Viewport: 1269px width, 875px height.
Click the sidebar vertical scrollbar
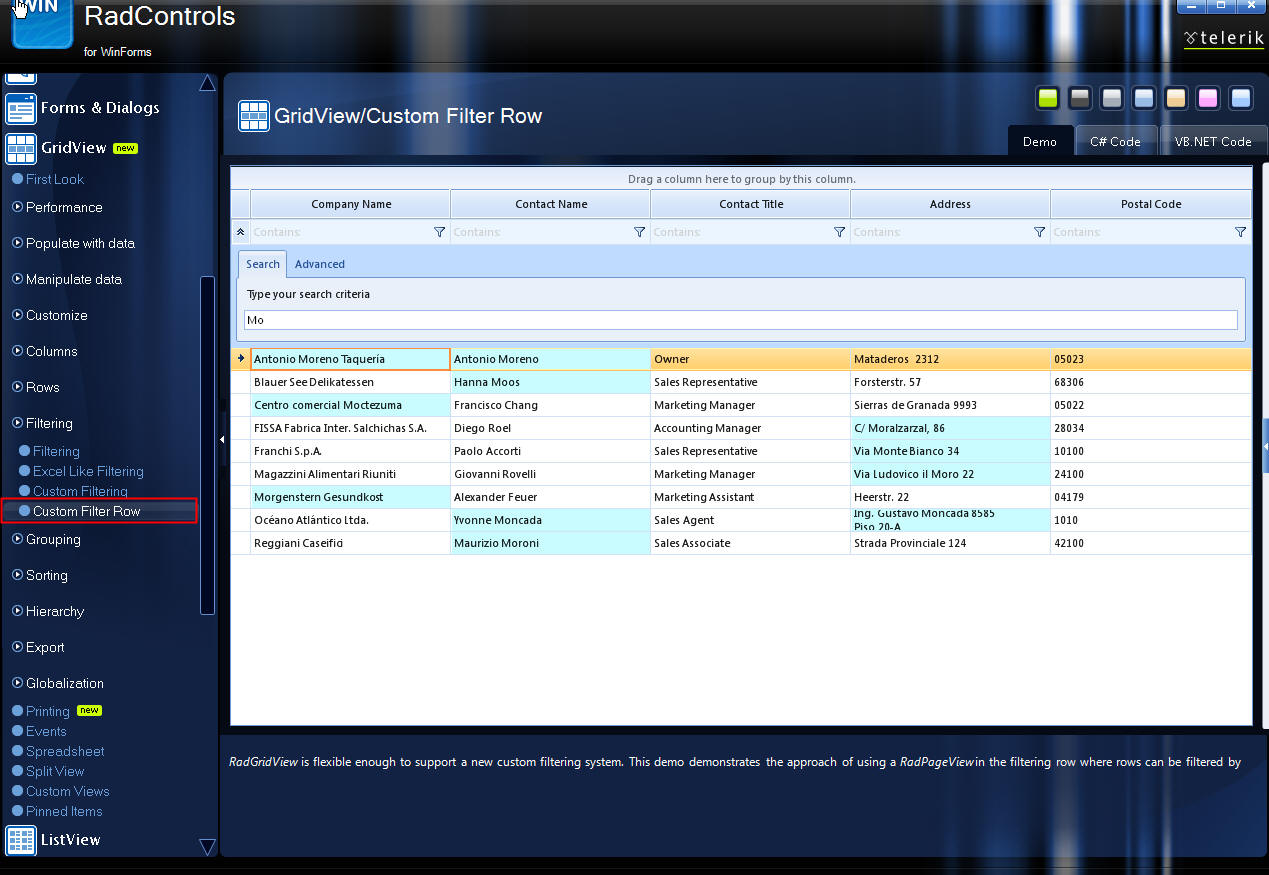coord(208,445)
